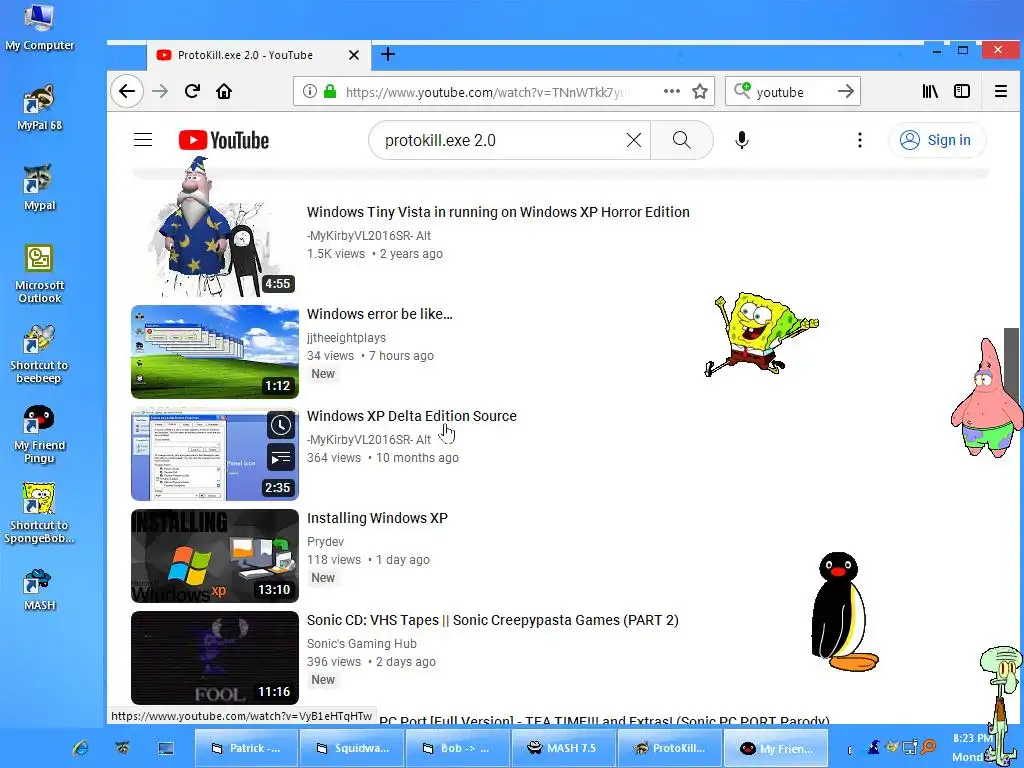Open the wizard thumbnail with 4:55 duration
The height and width of the screenshot is (768, 1024).
click(x=215, y=250)
